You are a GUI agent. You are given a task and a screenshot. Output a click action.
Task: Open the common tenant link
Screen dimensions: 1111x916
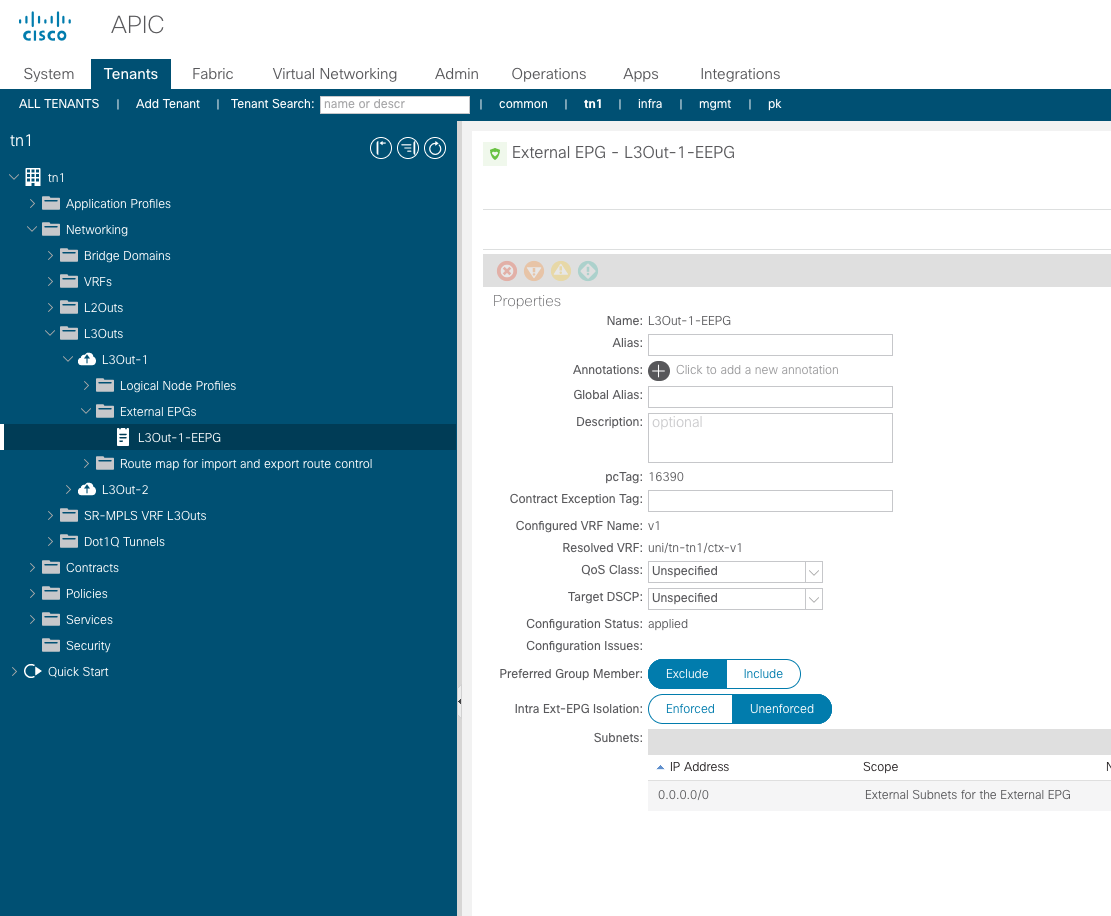tap(523, 104)
